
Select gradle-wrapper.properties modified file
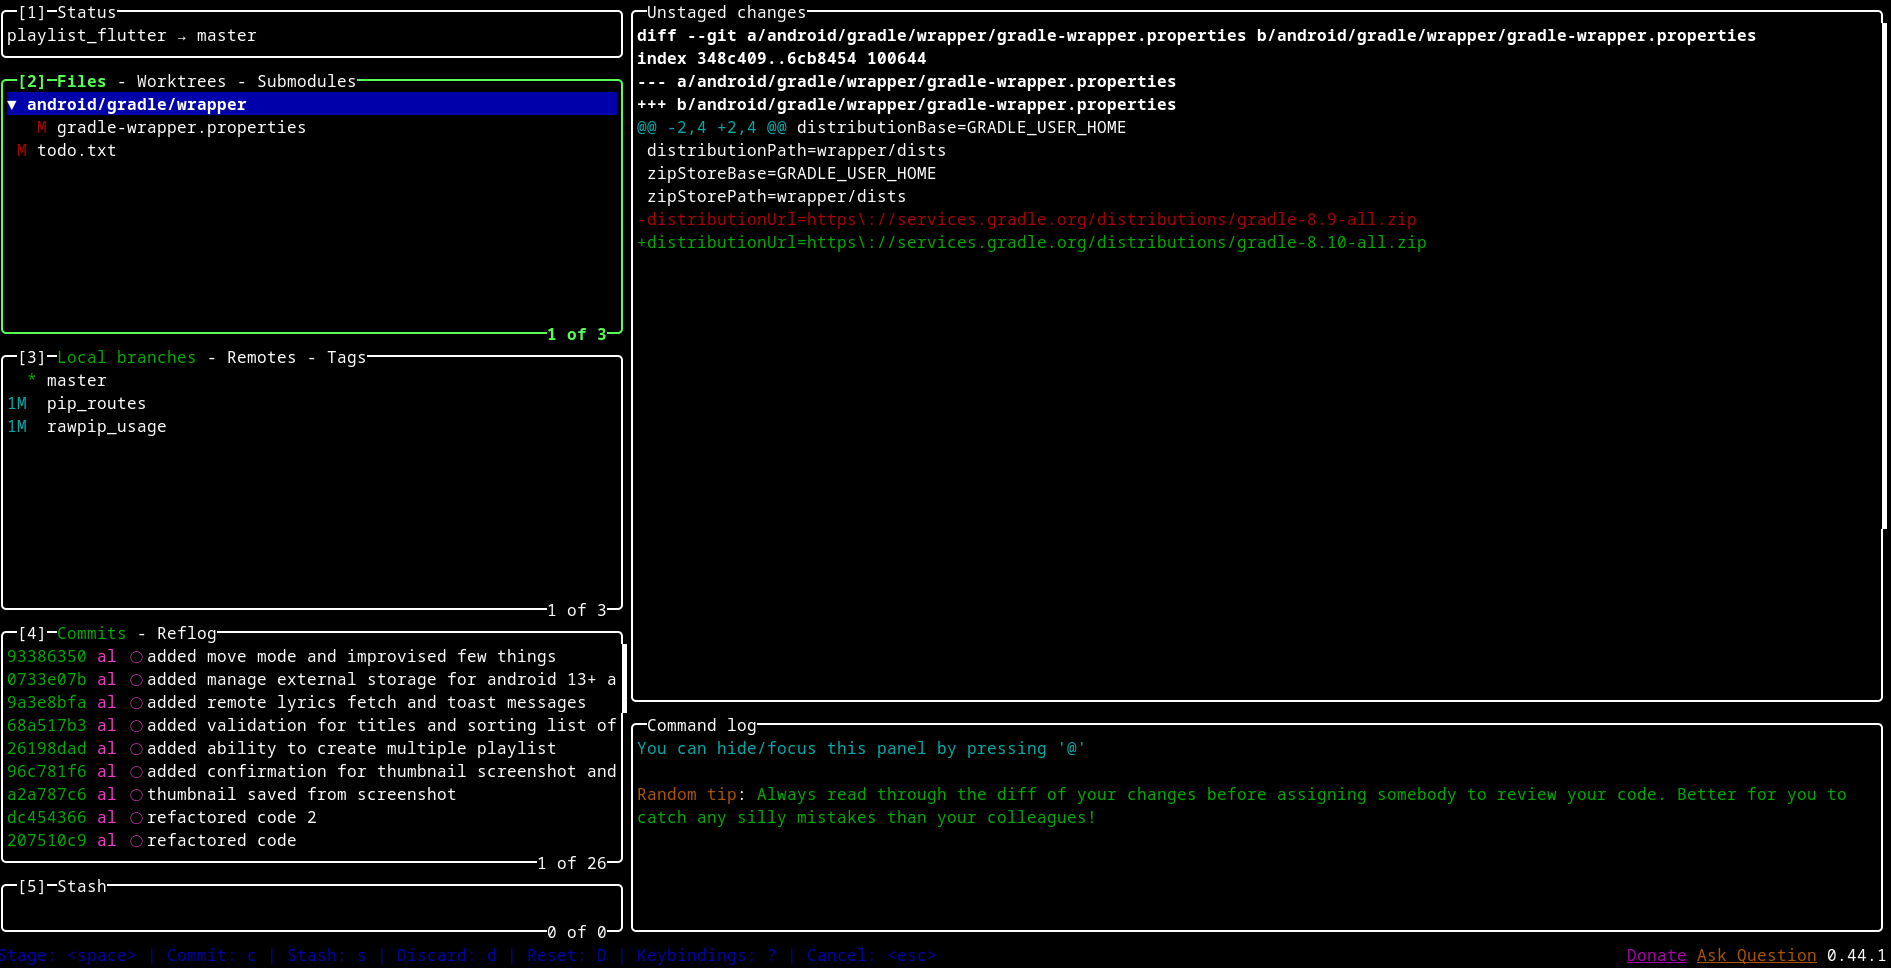181,128
